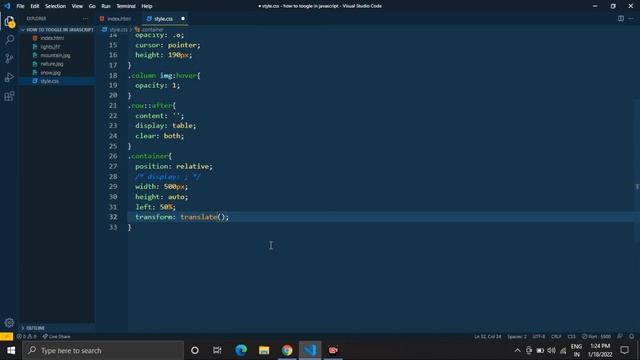Collapse the HOW TO TOGGLE IN JAVASCRIPT folder
Image resolution: width=640 pixels, height=360 pixels.
tap(58, 30)
